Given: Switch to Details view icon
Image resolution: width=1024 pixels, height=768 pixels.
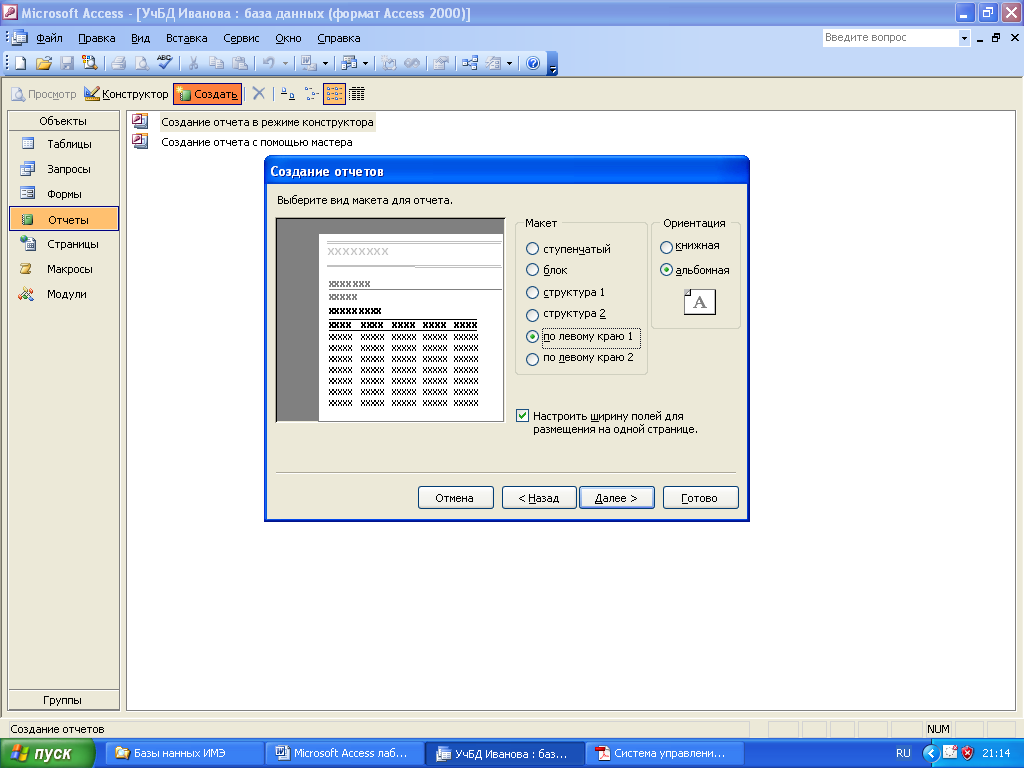Looking at the screenshot, I should click(x=357, y=94).
